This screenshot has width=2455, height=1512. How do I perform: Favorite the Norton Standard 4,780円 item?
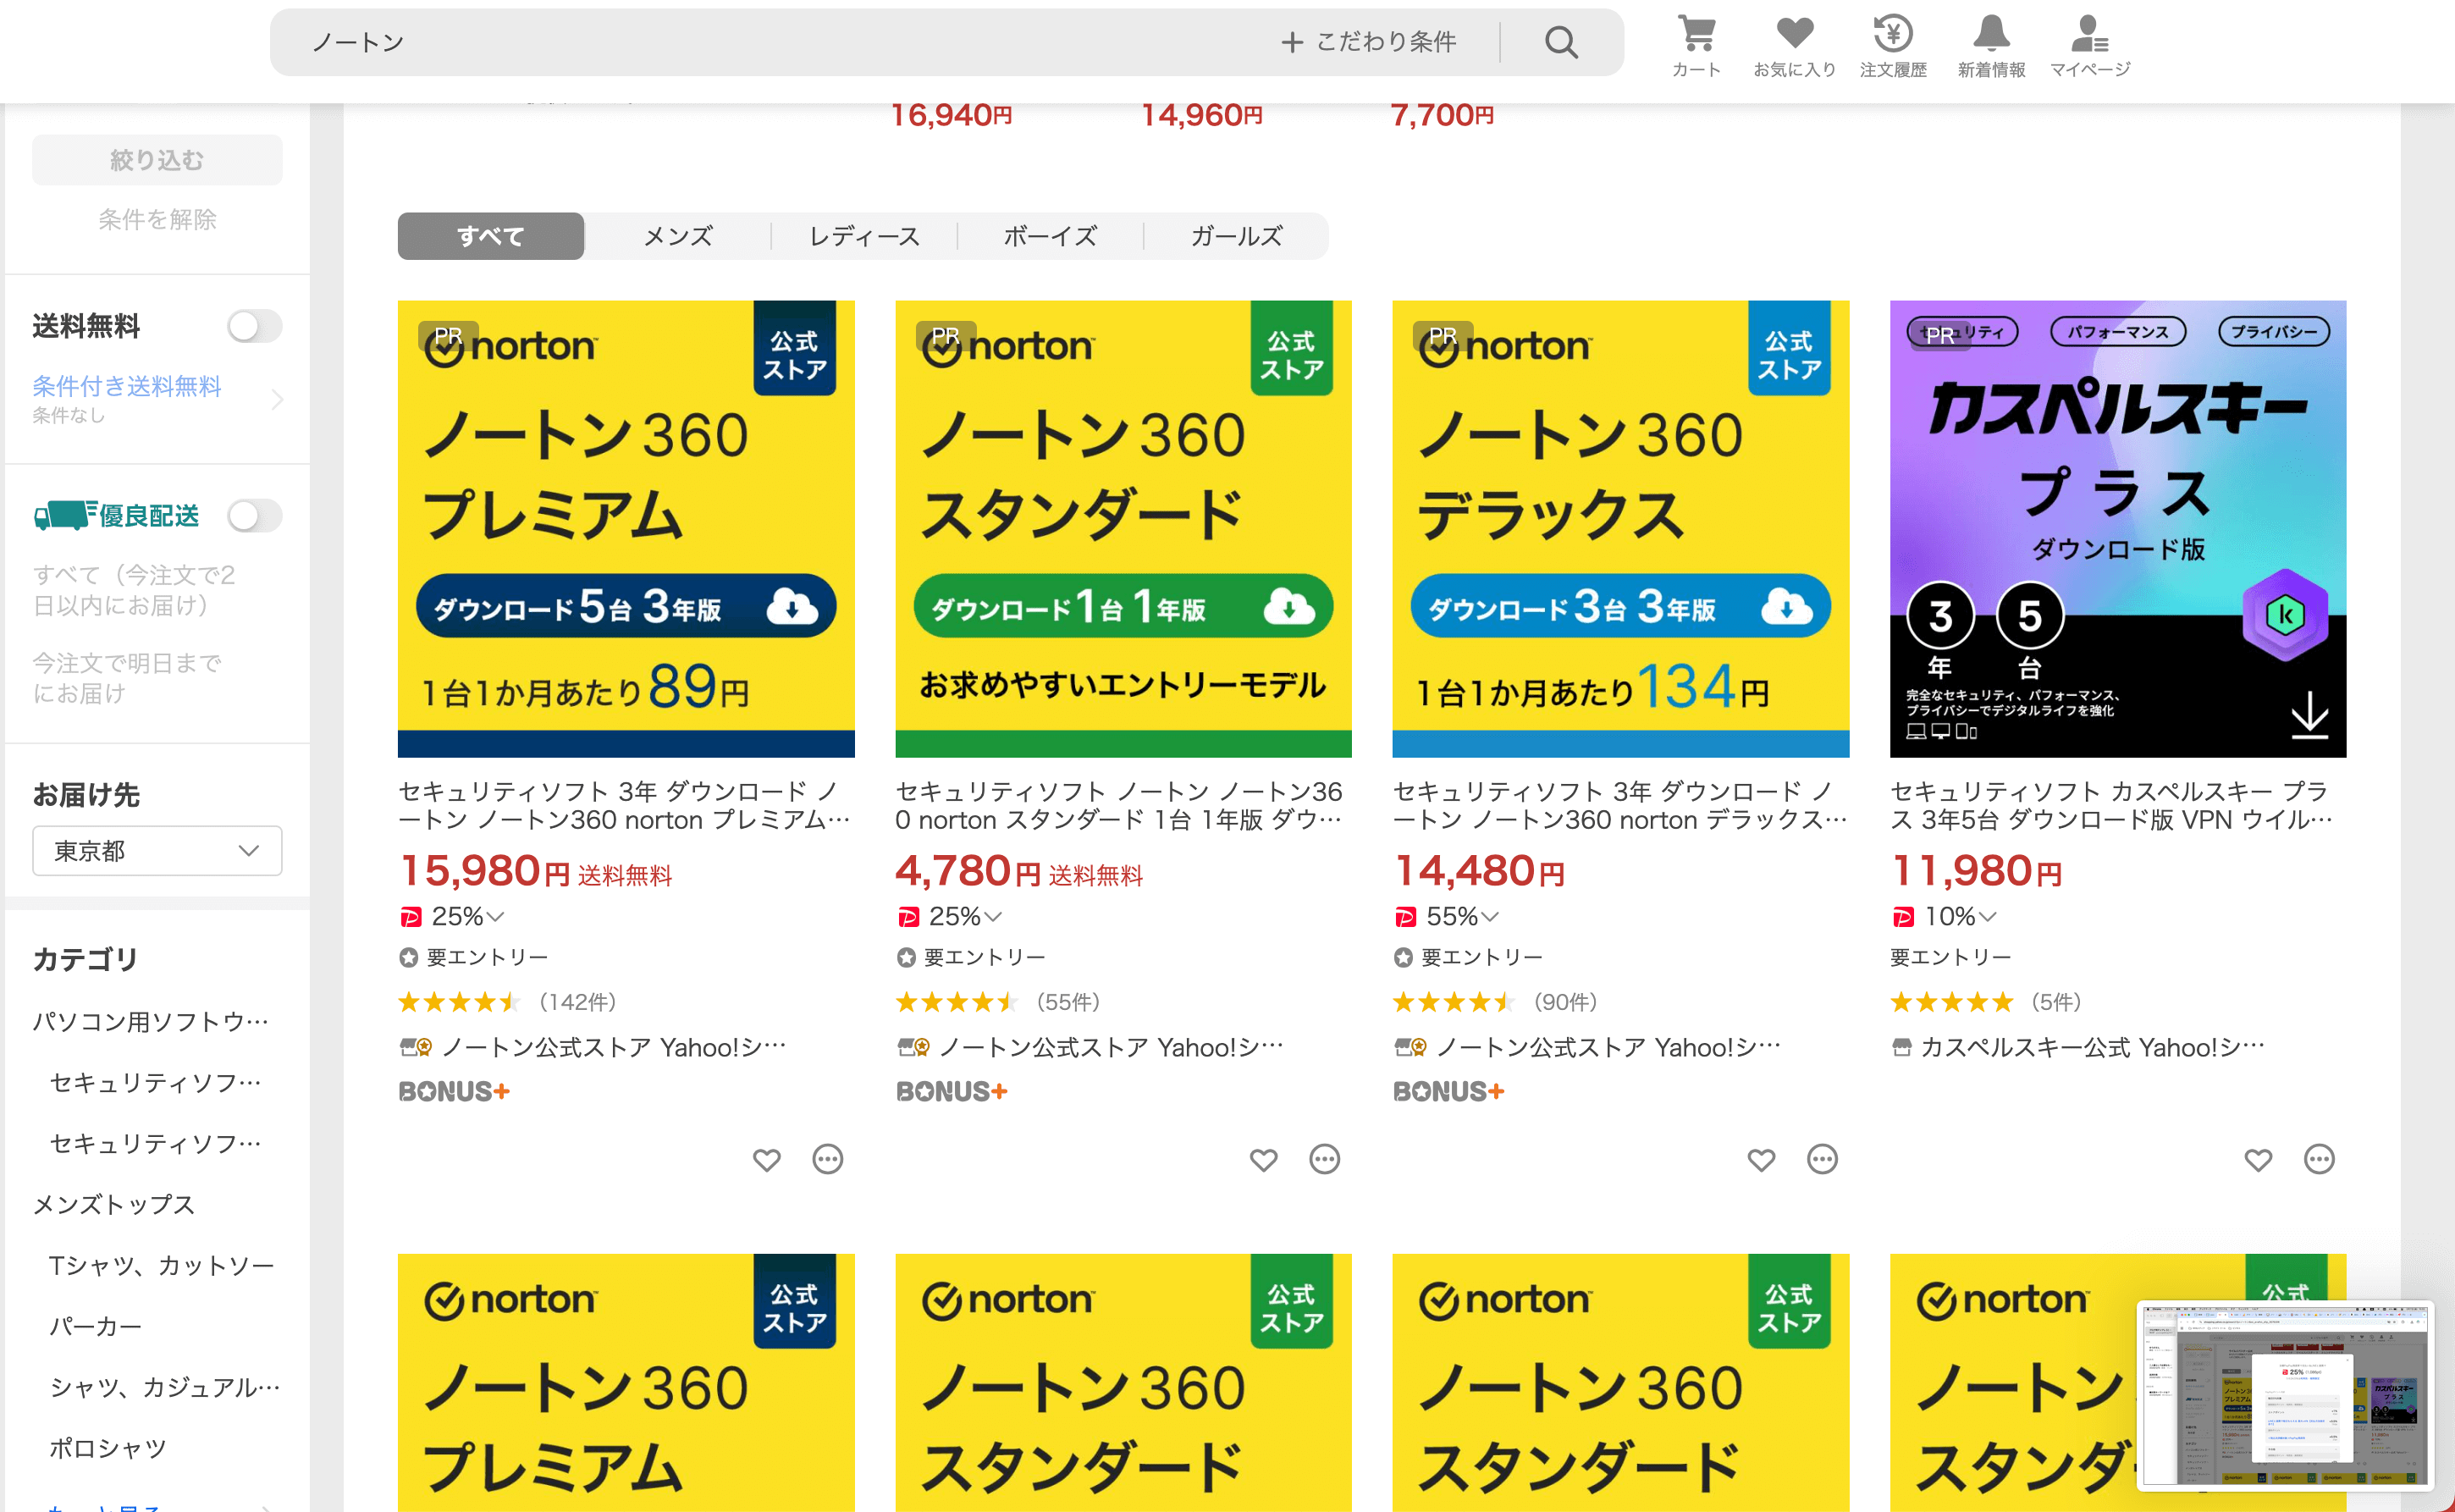(x=1263, y=1159)
